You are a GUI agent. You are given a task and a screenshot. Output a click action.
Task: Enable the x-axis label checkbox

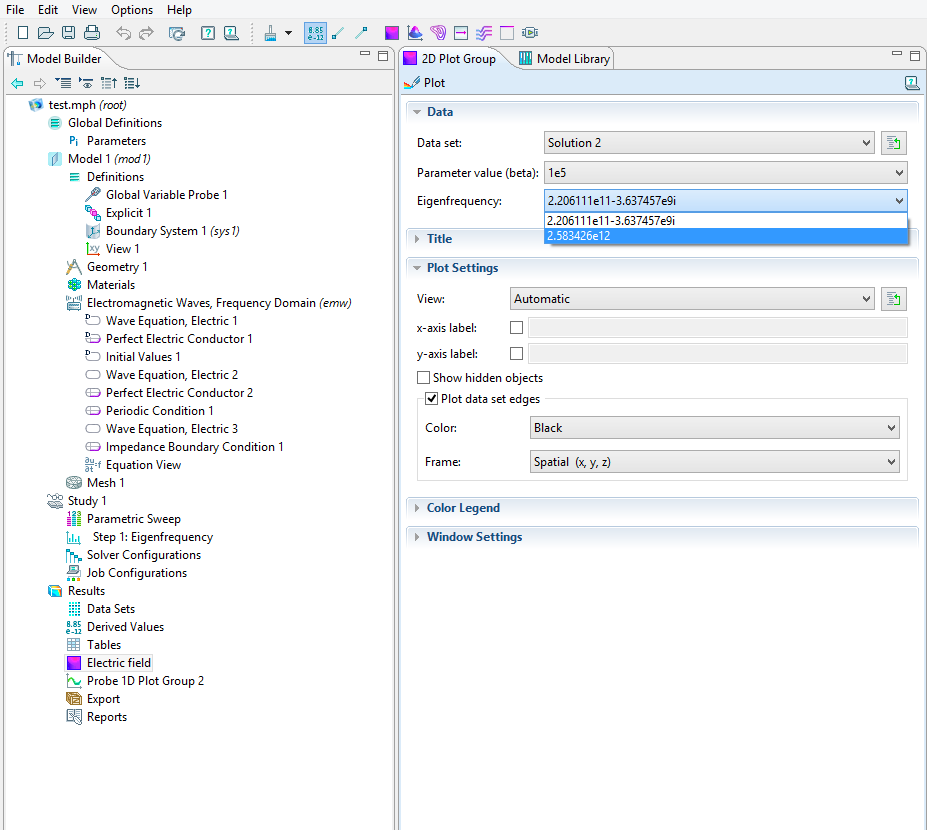tap(517, 327)
